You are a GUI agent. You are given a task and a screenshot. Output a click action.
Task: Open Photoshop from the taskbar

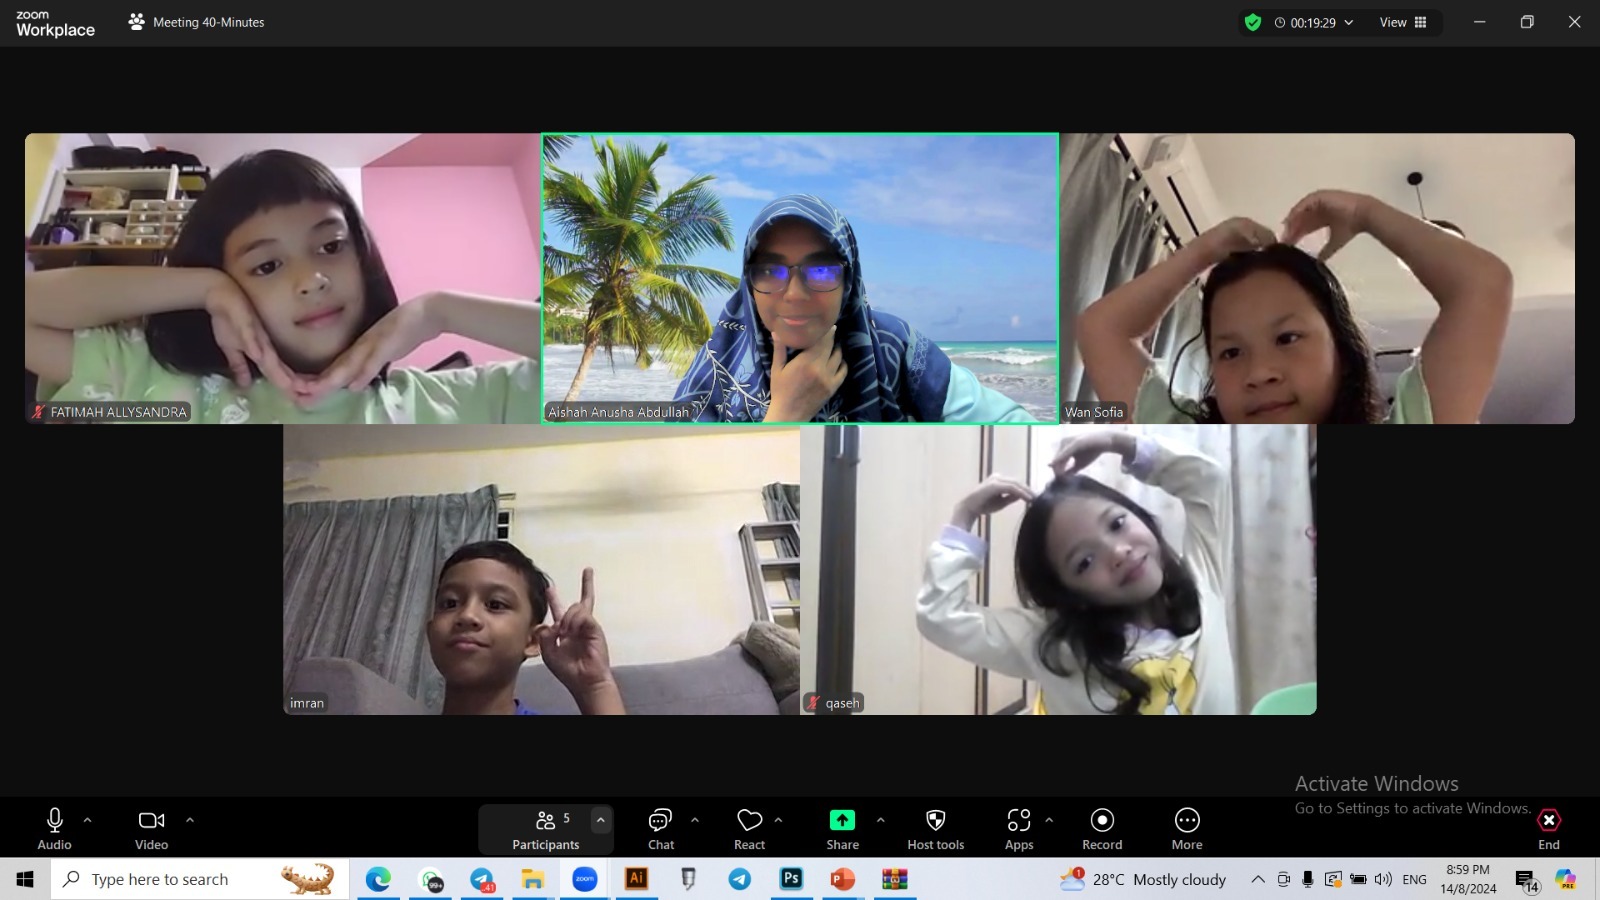coord(791,879)
